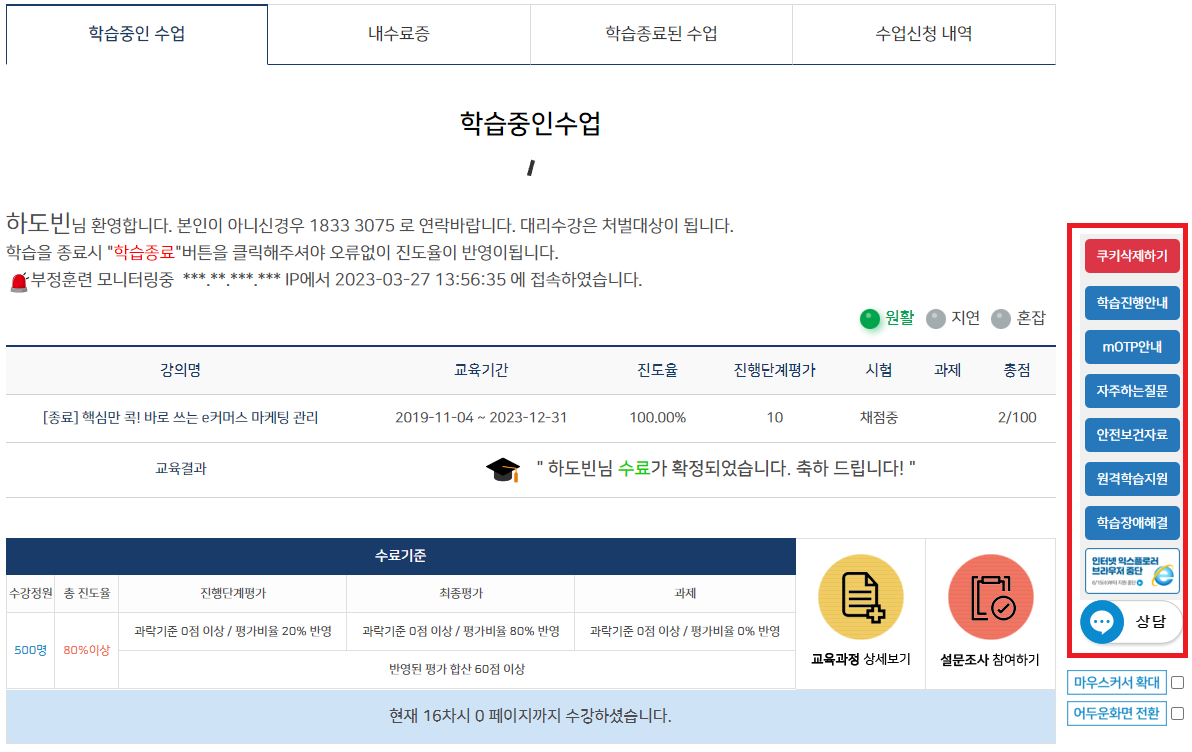Image resolution: width=1192 pixels, height=752 pixels.
Task: Click the red siren monitoring icon
Action: click(x=19, y=282)
